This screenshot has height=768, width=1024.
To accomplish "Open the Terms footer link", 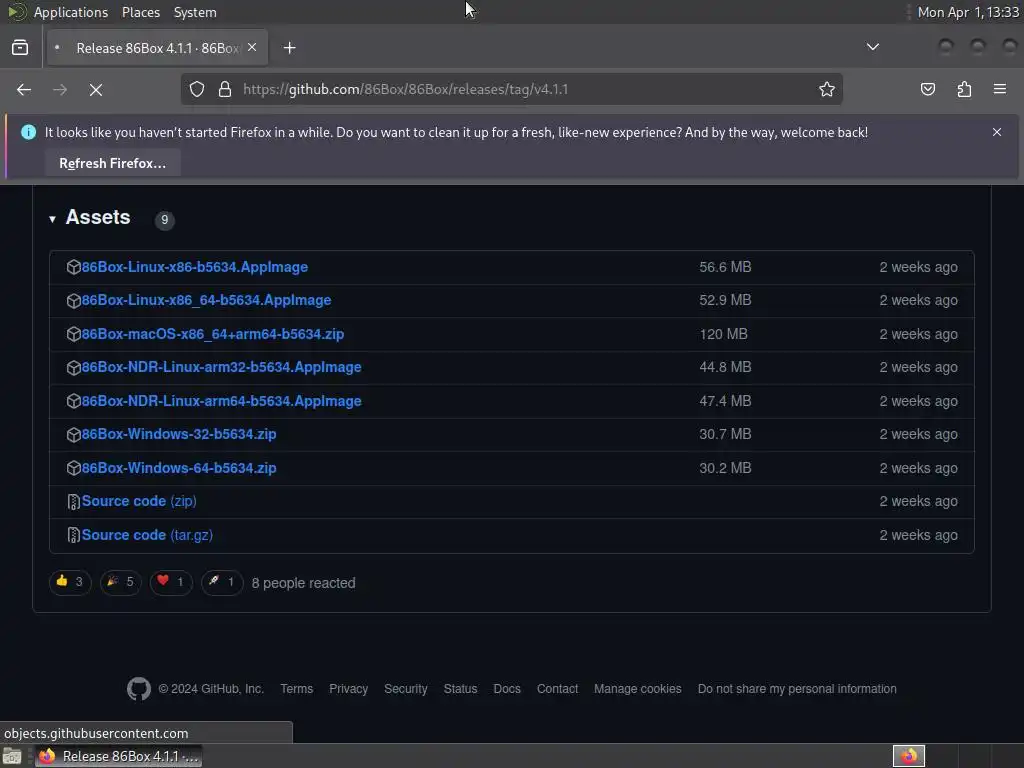I will 296,689.
